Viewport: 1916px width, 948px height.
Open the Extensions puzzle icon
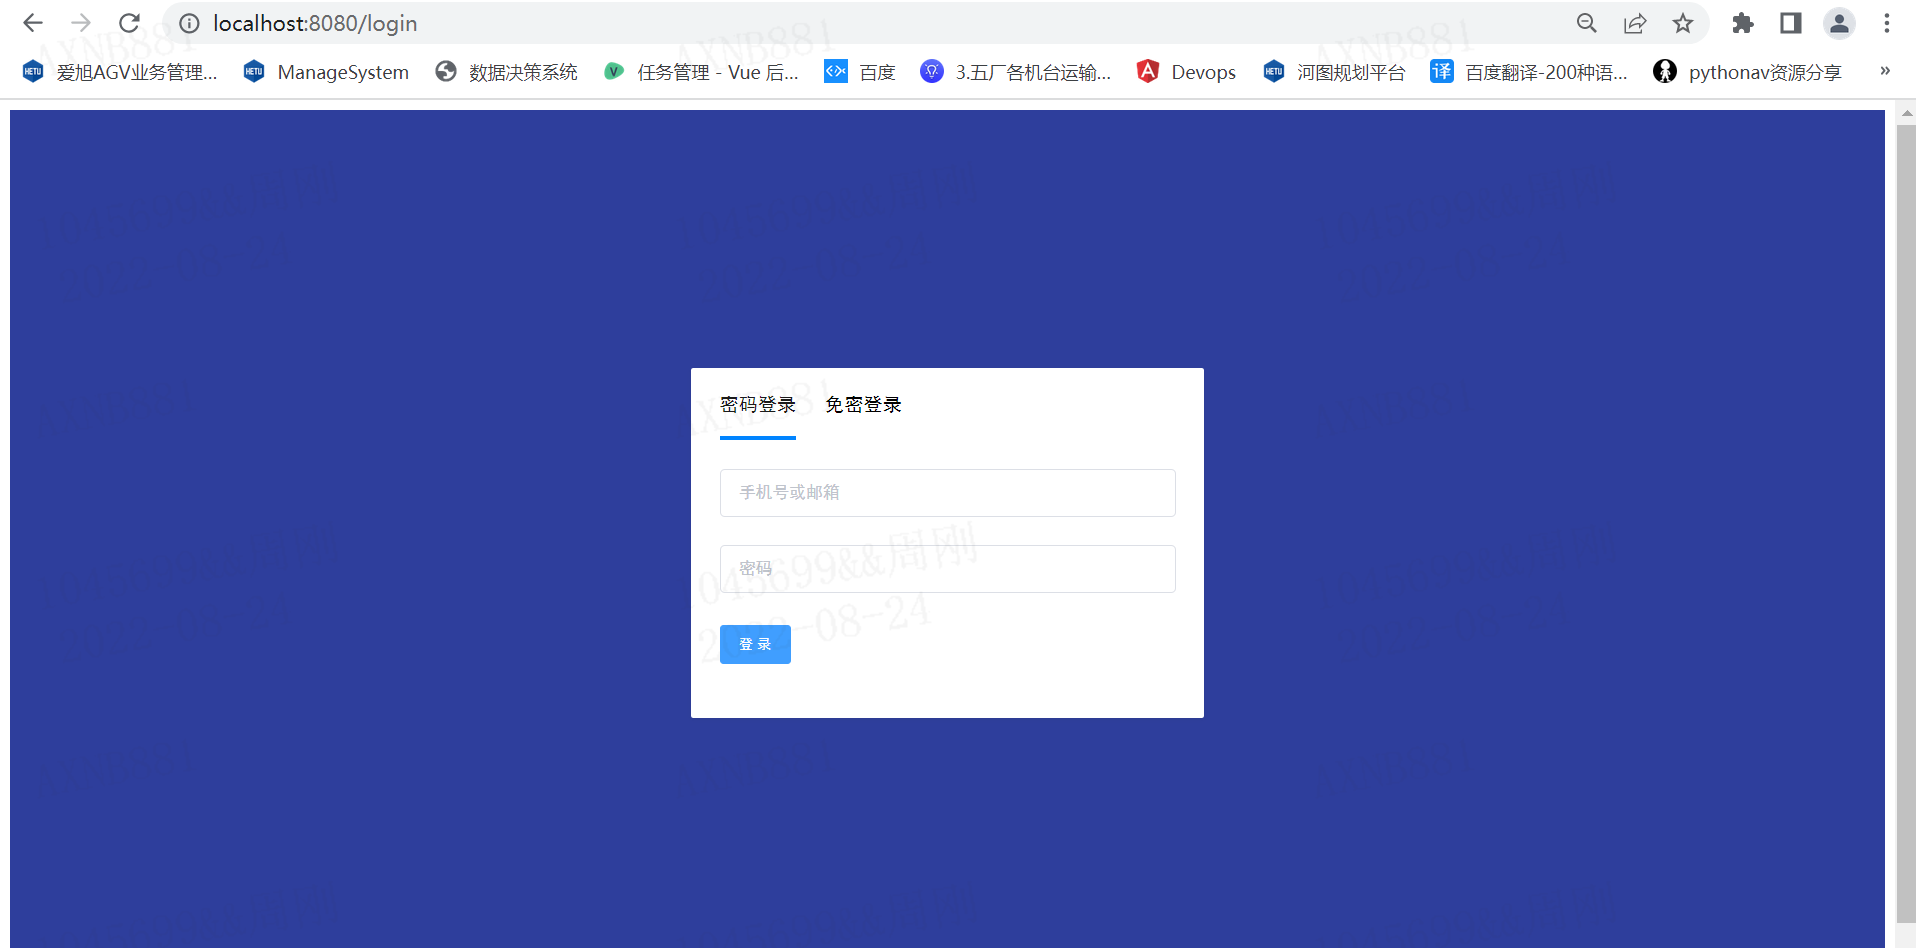1743,23
